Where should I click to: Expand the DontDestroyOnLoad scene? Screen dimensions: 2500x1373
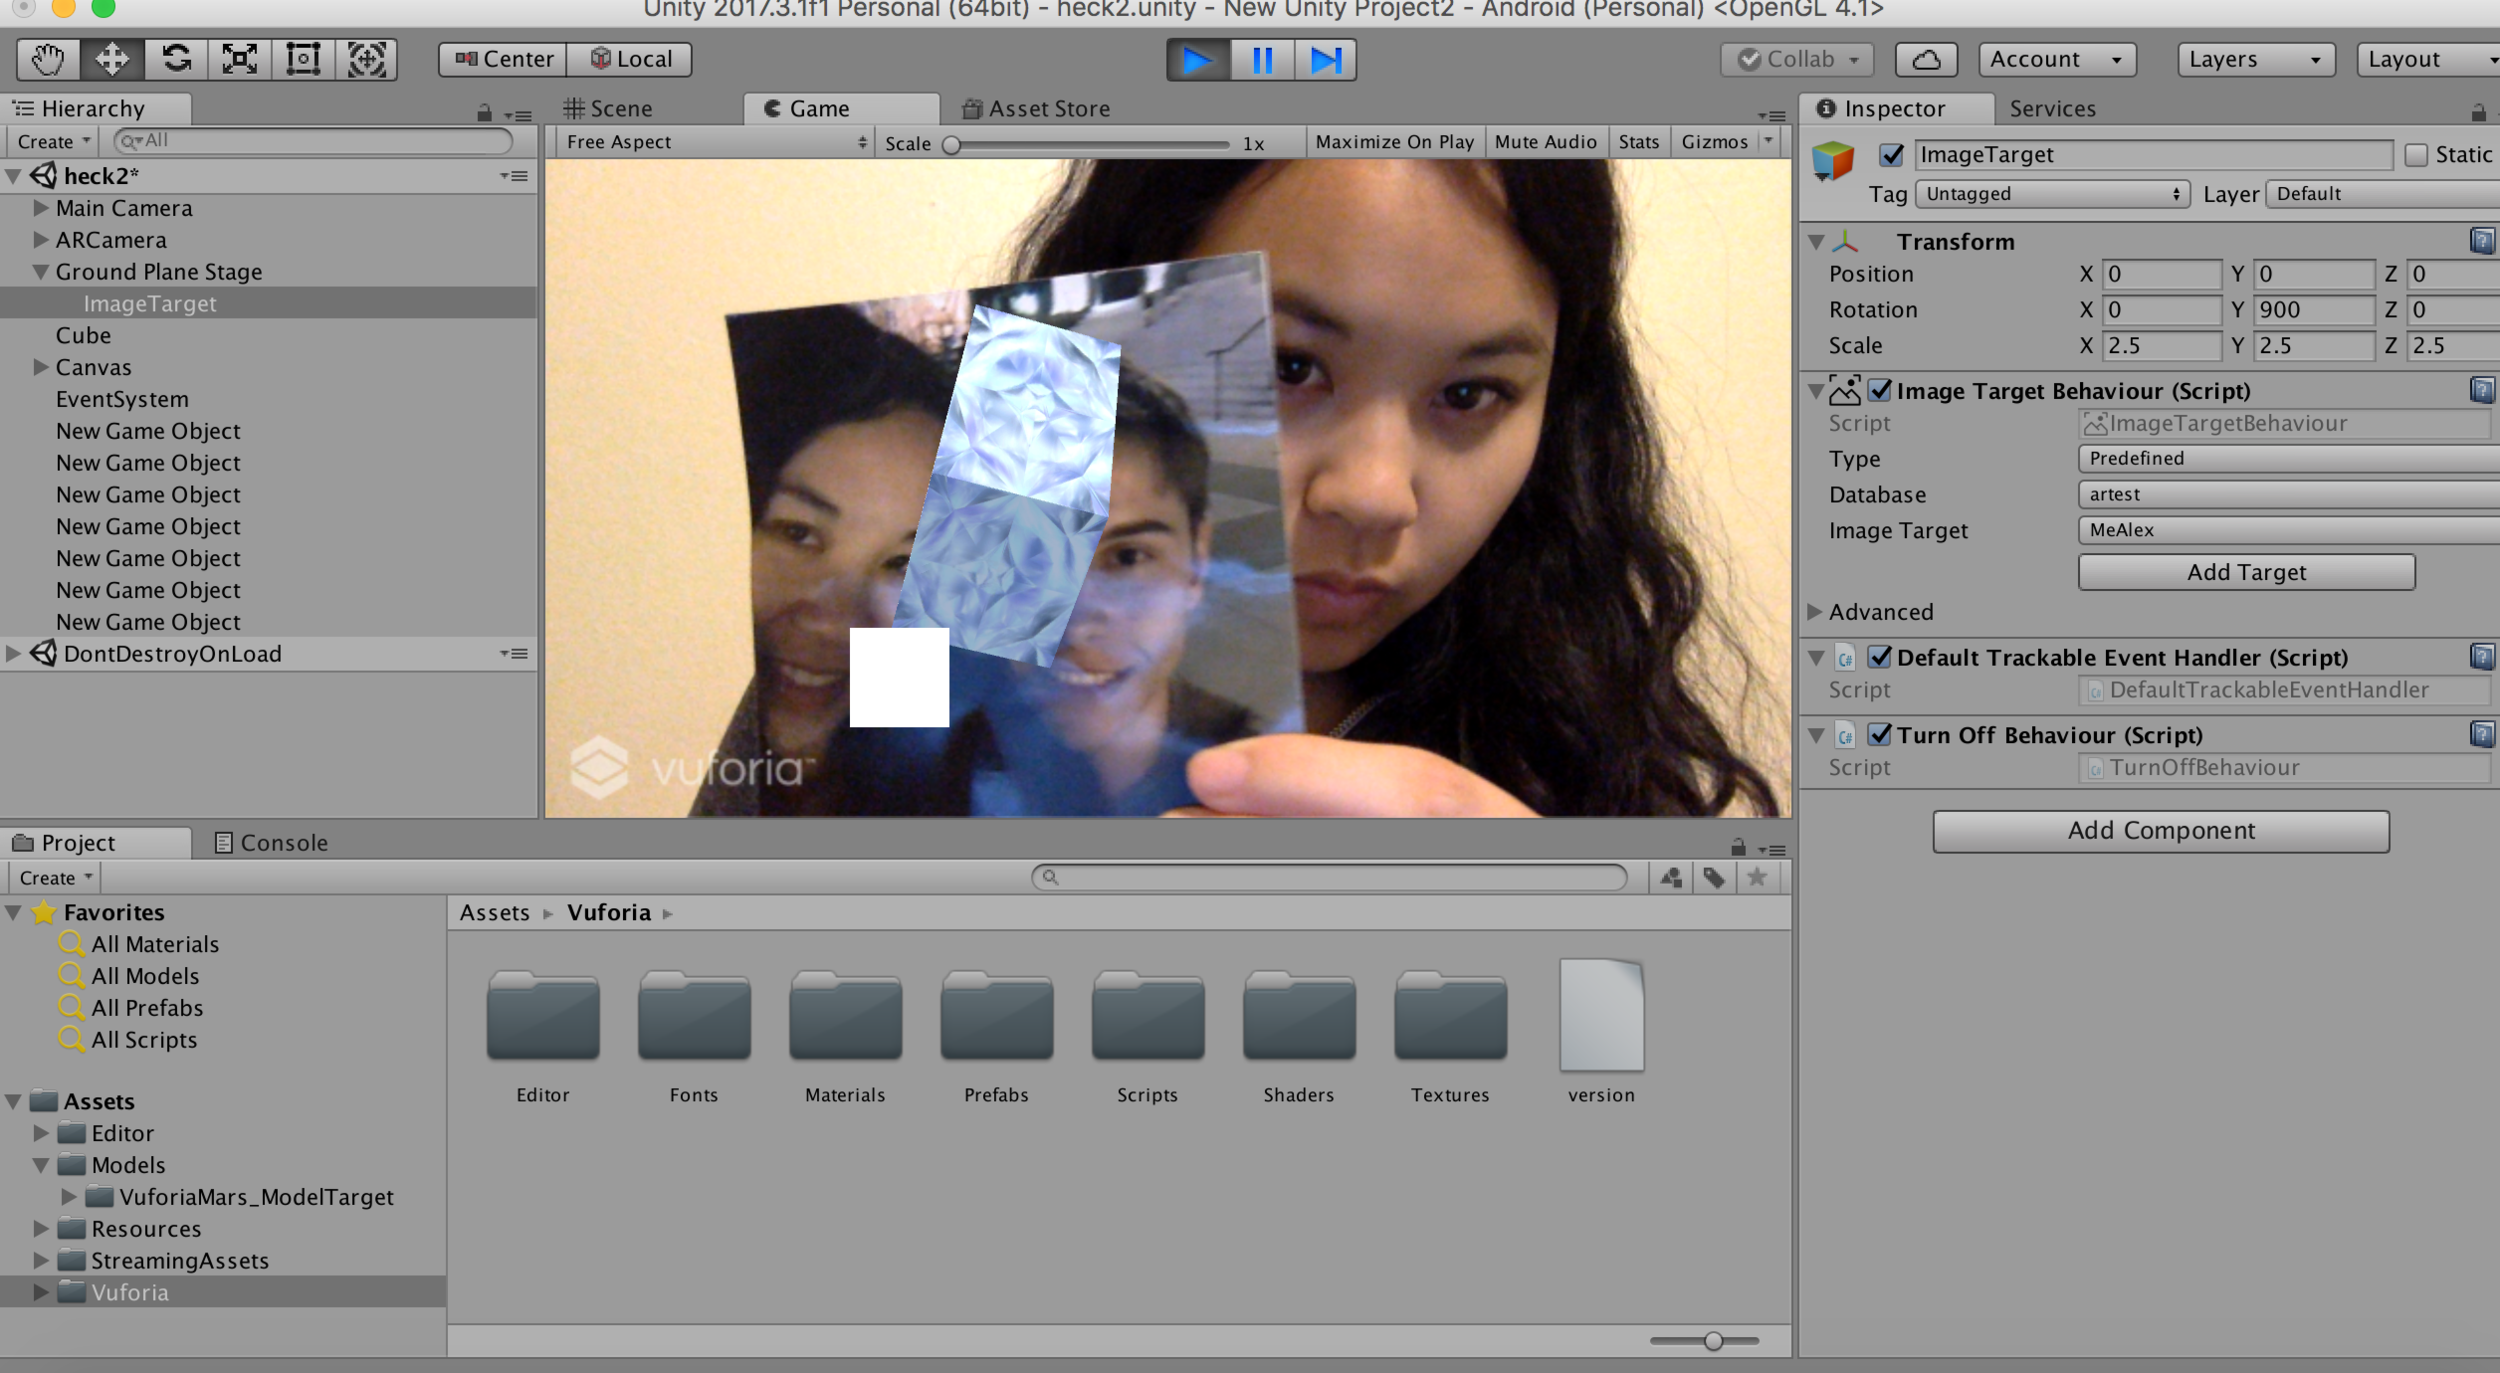click(x=13, y=653)
